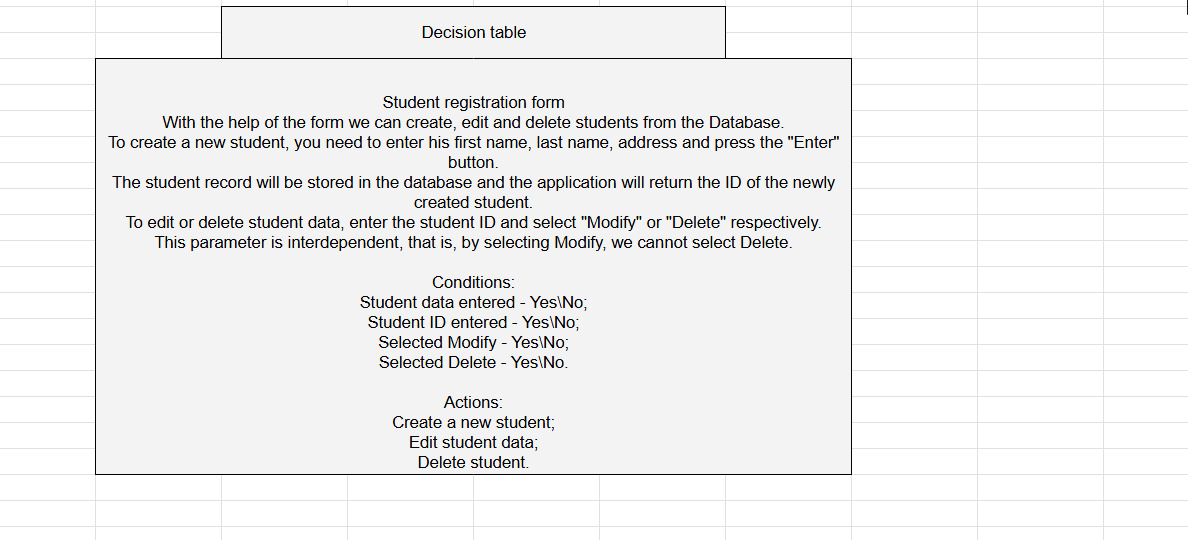The image size is (1188, 540).
Task: Click the 'Student registration form' heading text
Action: coord(473,102)
